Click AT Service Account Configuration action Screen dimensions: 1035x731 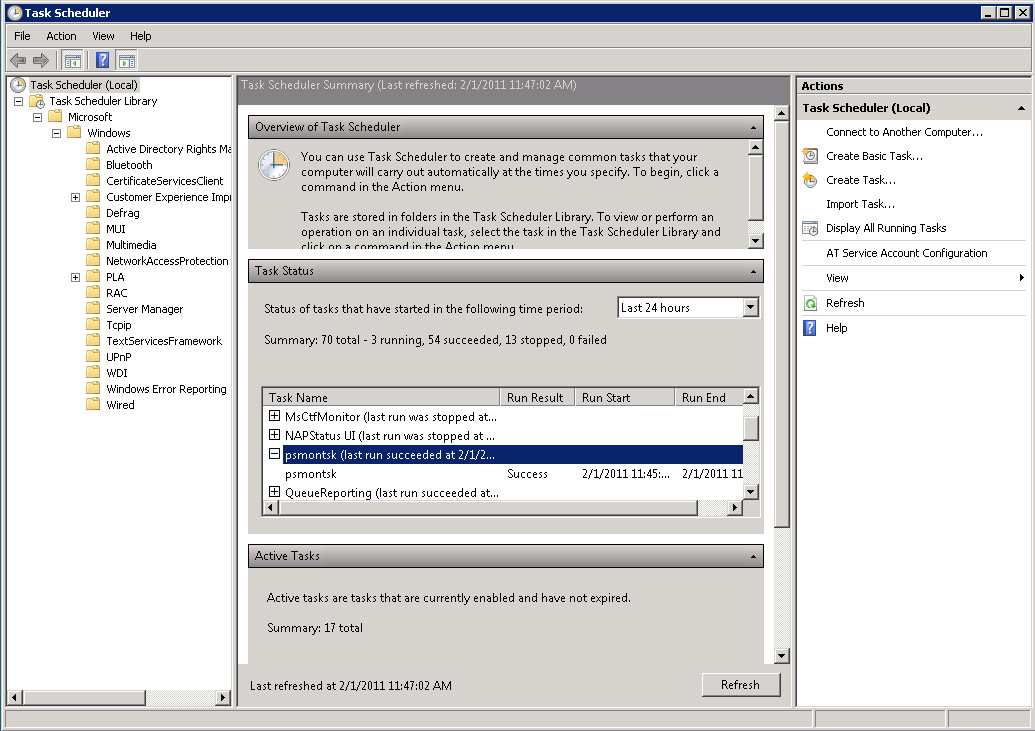click(906, 253)
